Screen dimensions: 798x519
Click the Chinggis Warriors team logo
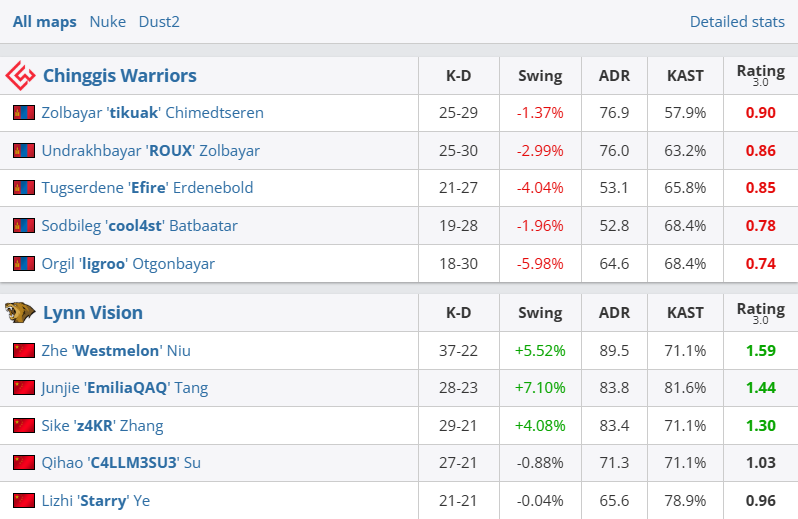20,75
